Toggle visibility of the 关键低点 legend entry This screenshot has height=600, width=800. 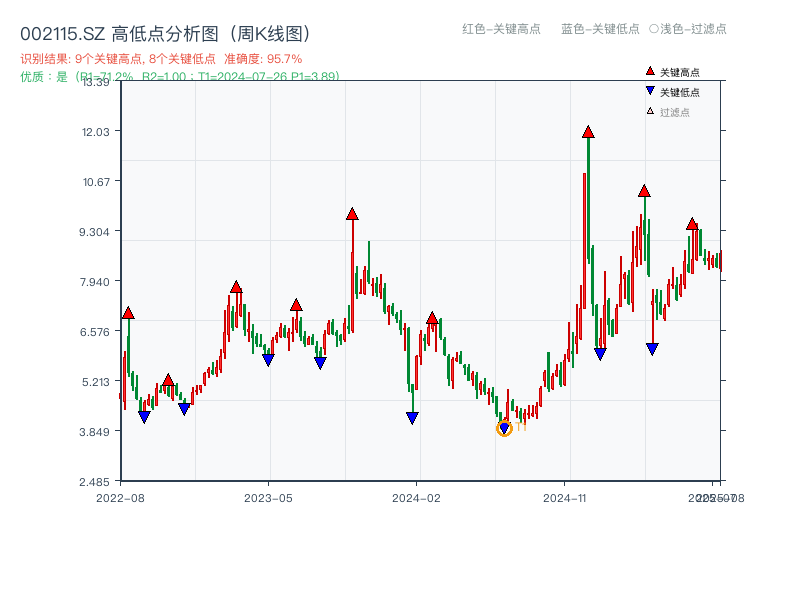678,92
